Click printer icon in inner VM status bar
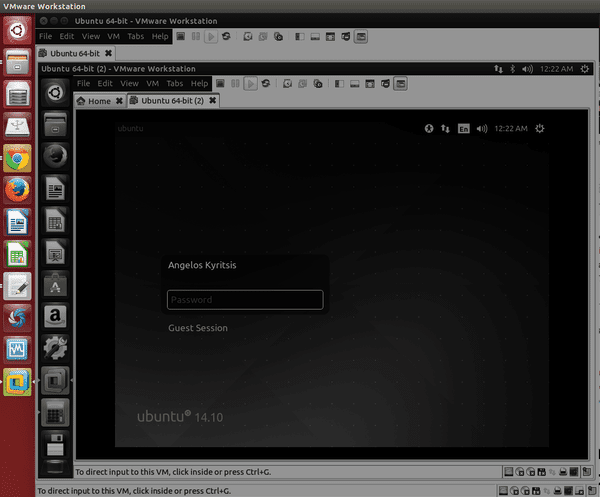Image resolution: width=600 pixels, height=497 pixels. (563, 472)
